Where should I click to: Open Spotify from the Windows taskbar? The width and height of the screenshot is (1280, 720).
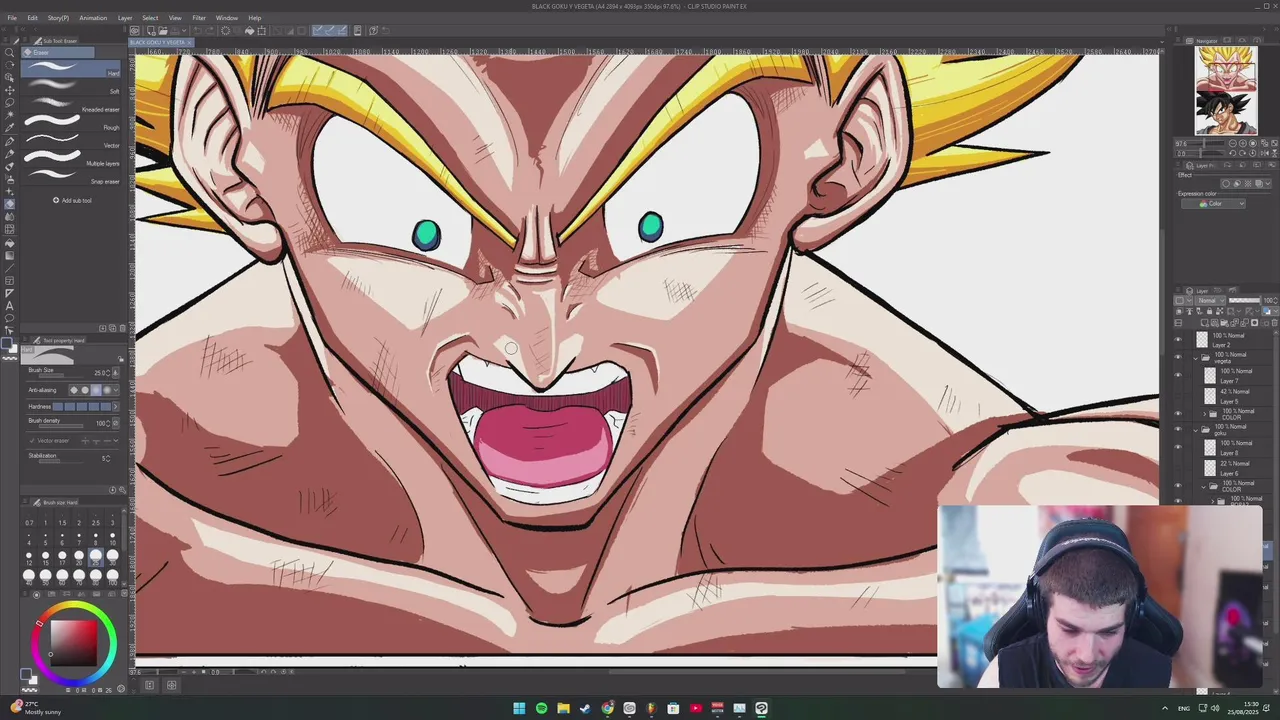(x=541, y=708)
